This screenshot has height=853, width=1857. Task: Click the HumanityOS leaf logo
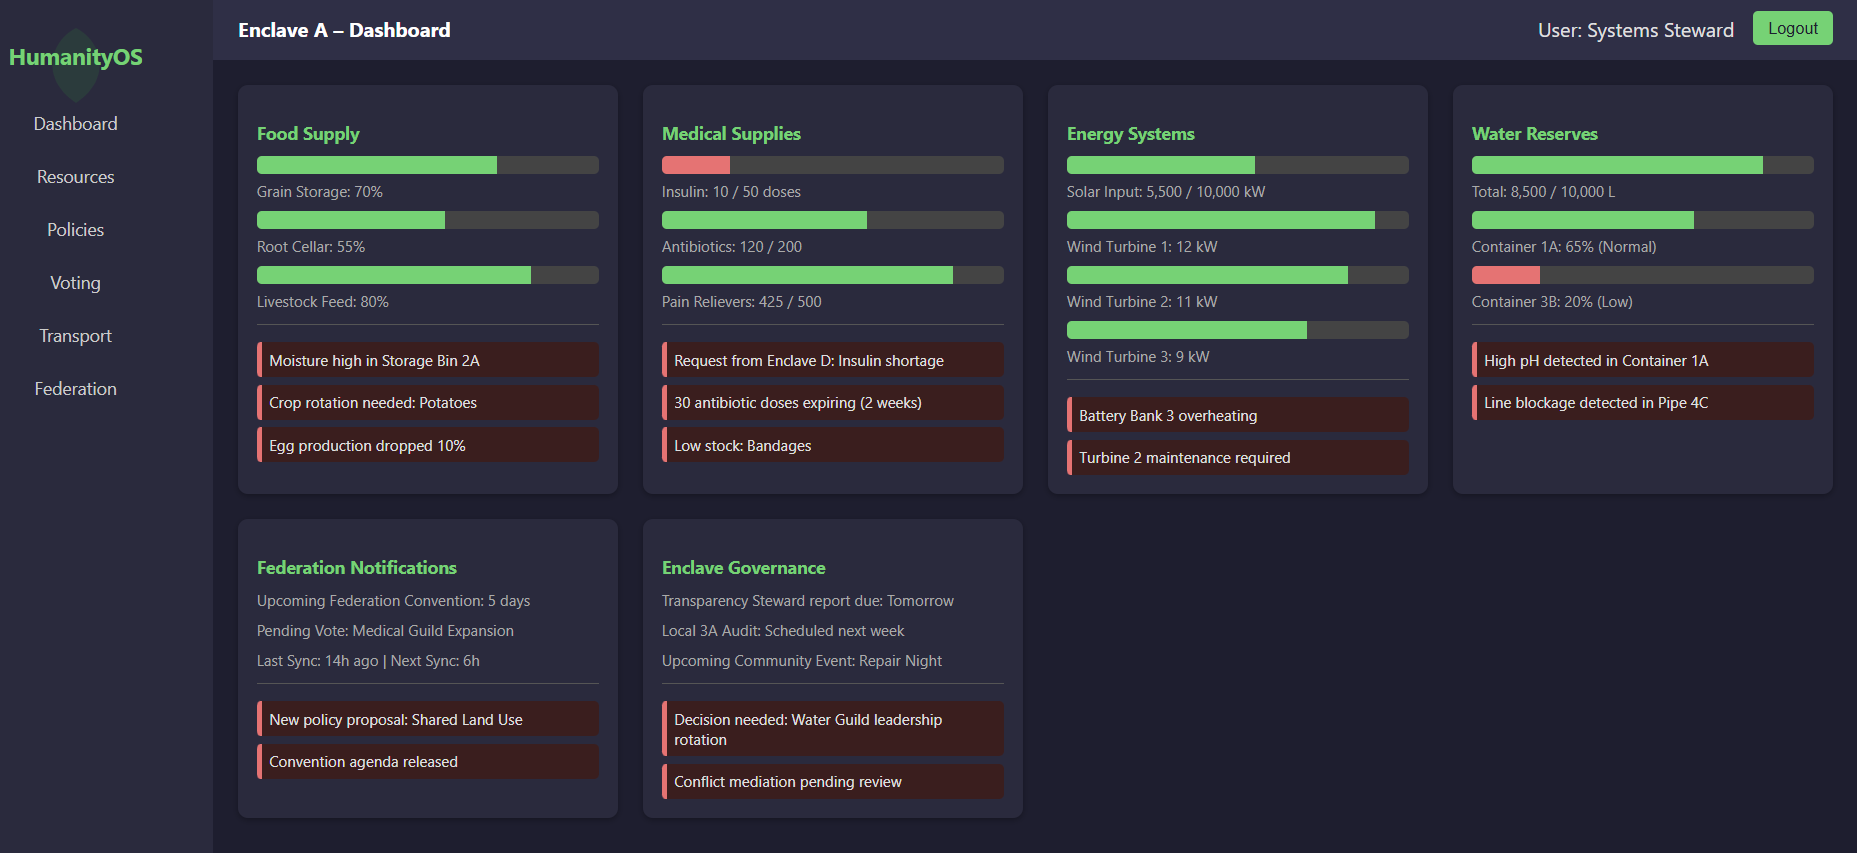click(x=76, y=62)
